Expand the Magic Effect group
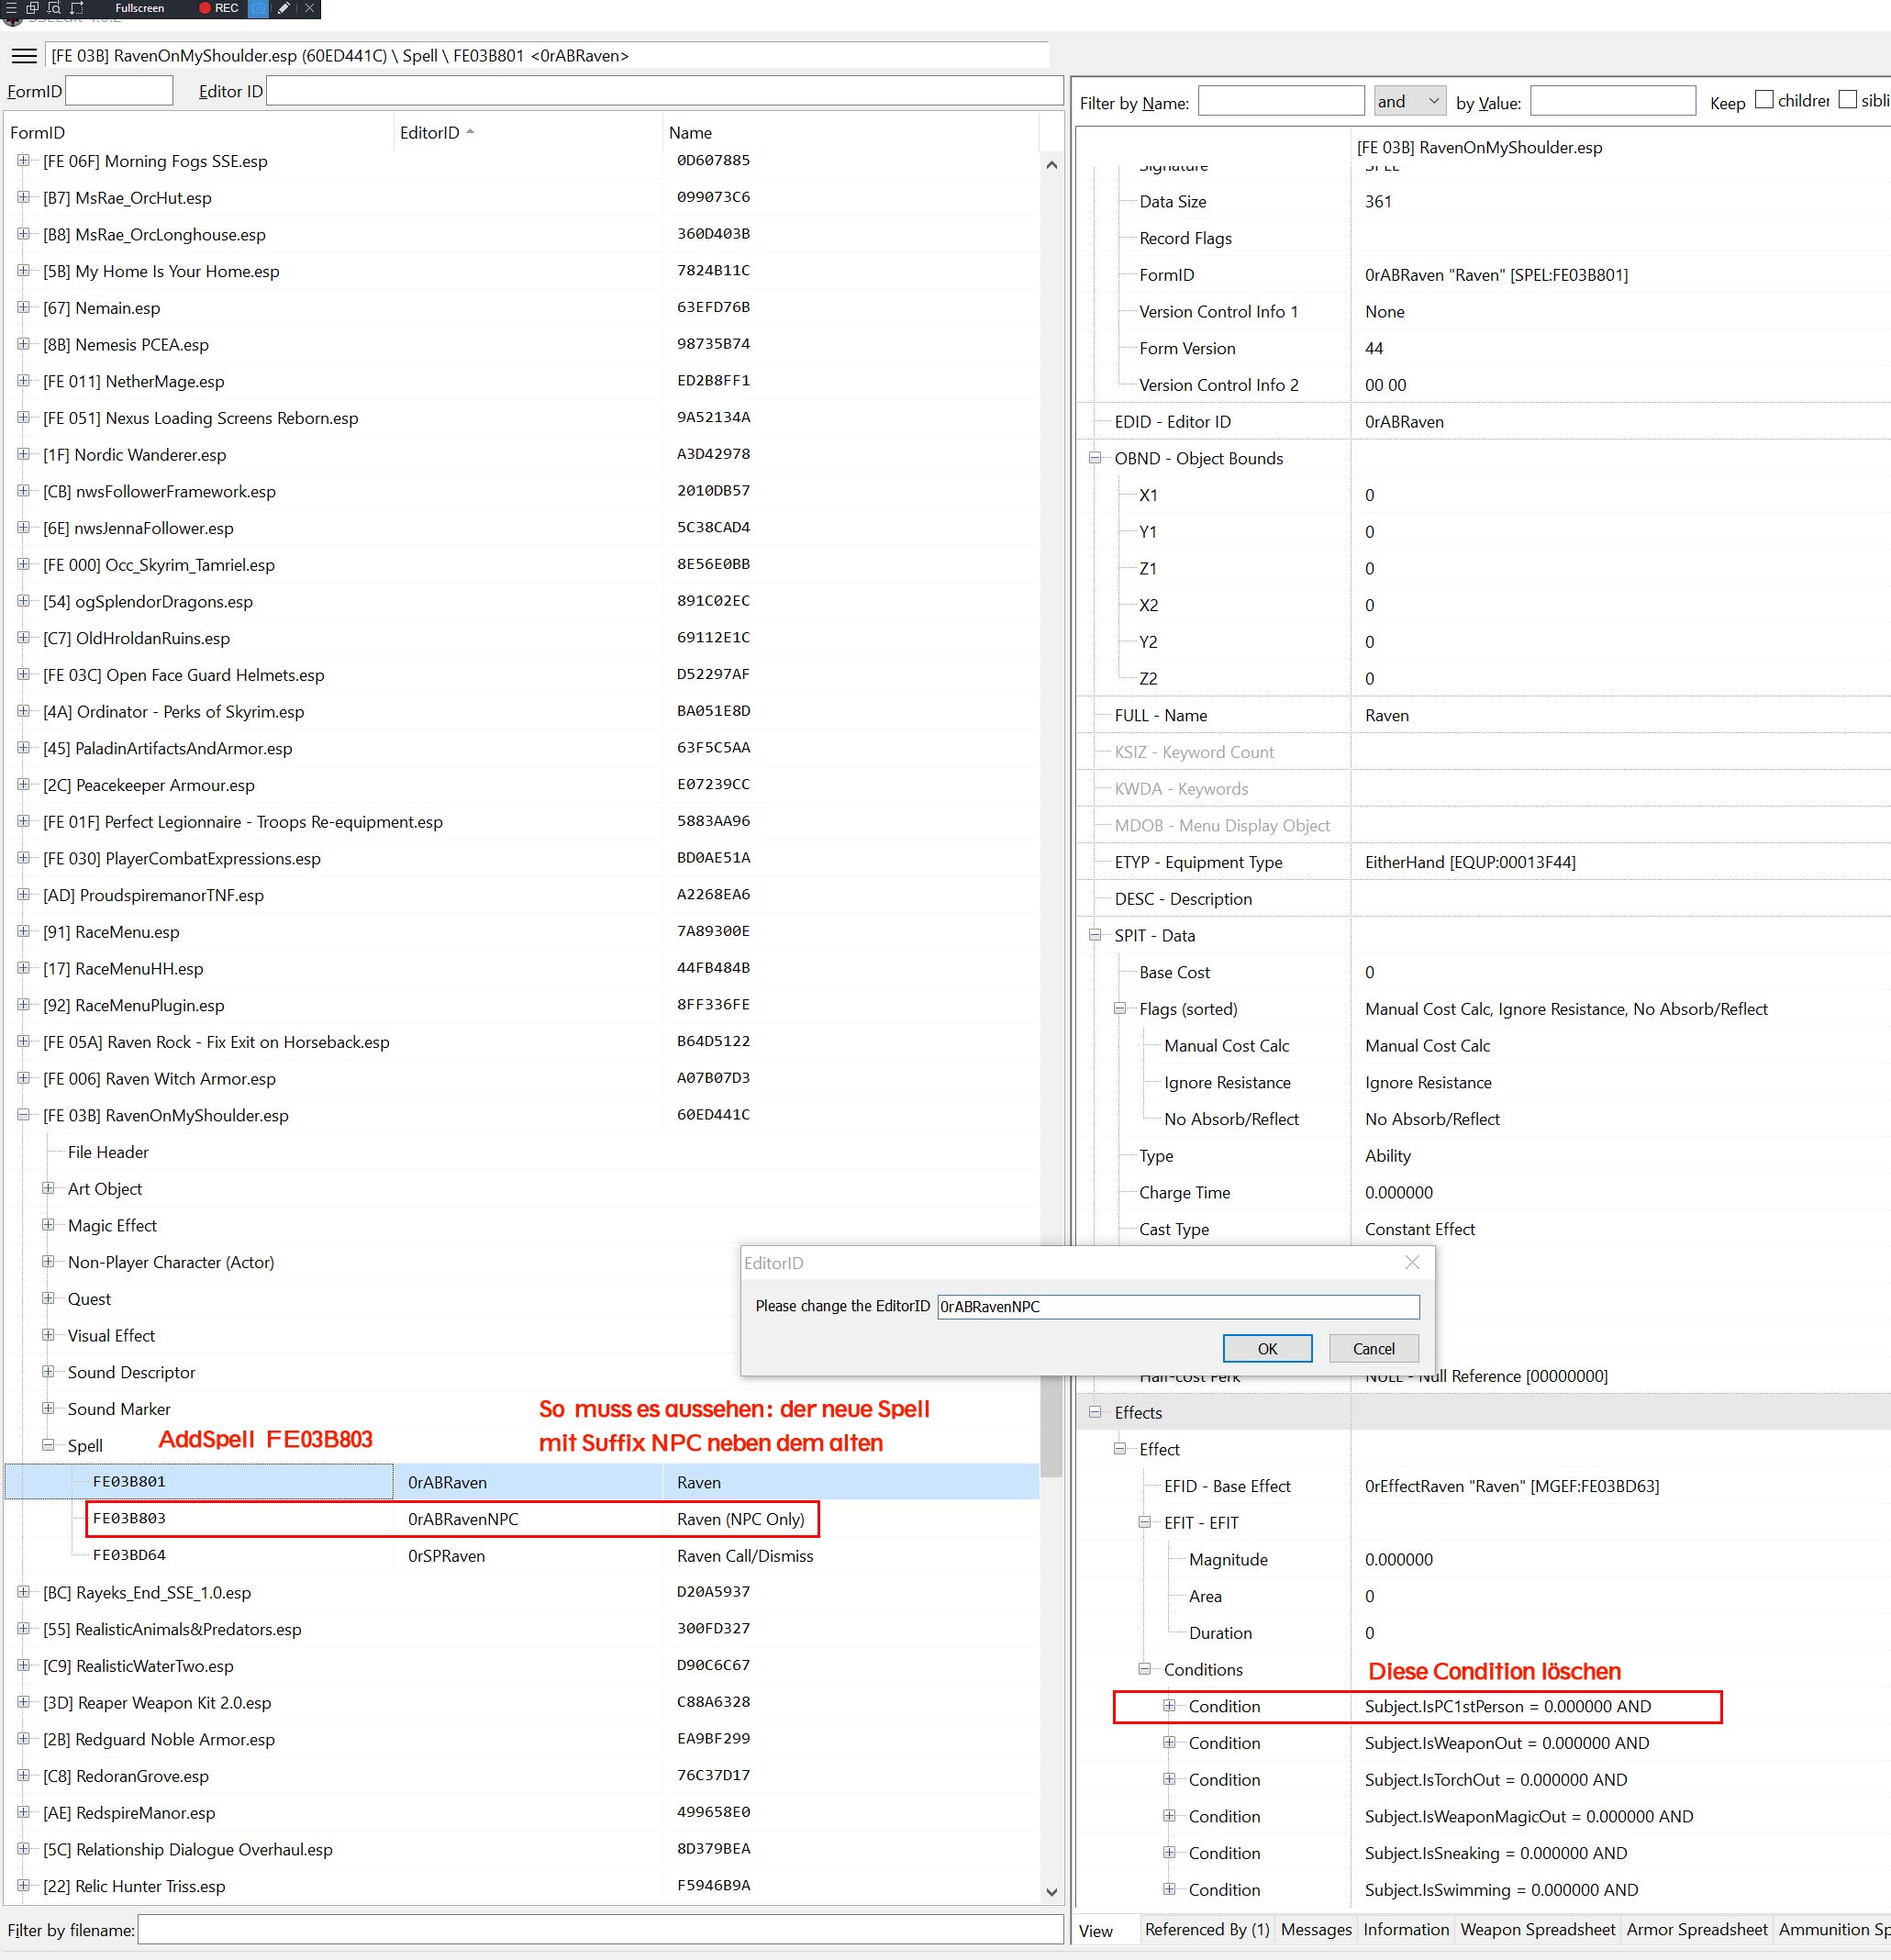The height and width of the screenshot is (1960, 1891). pos(48,1225)
